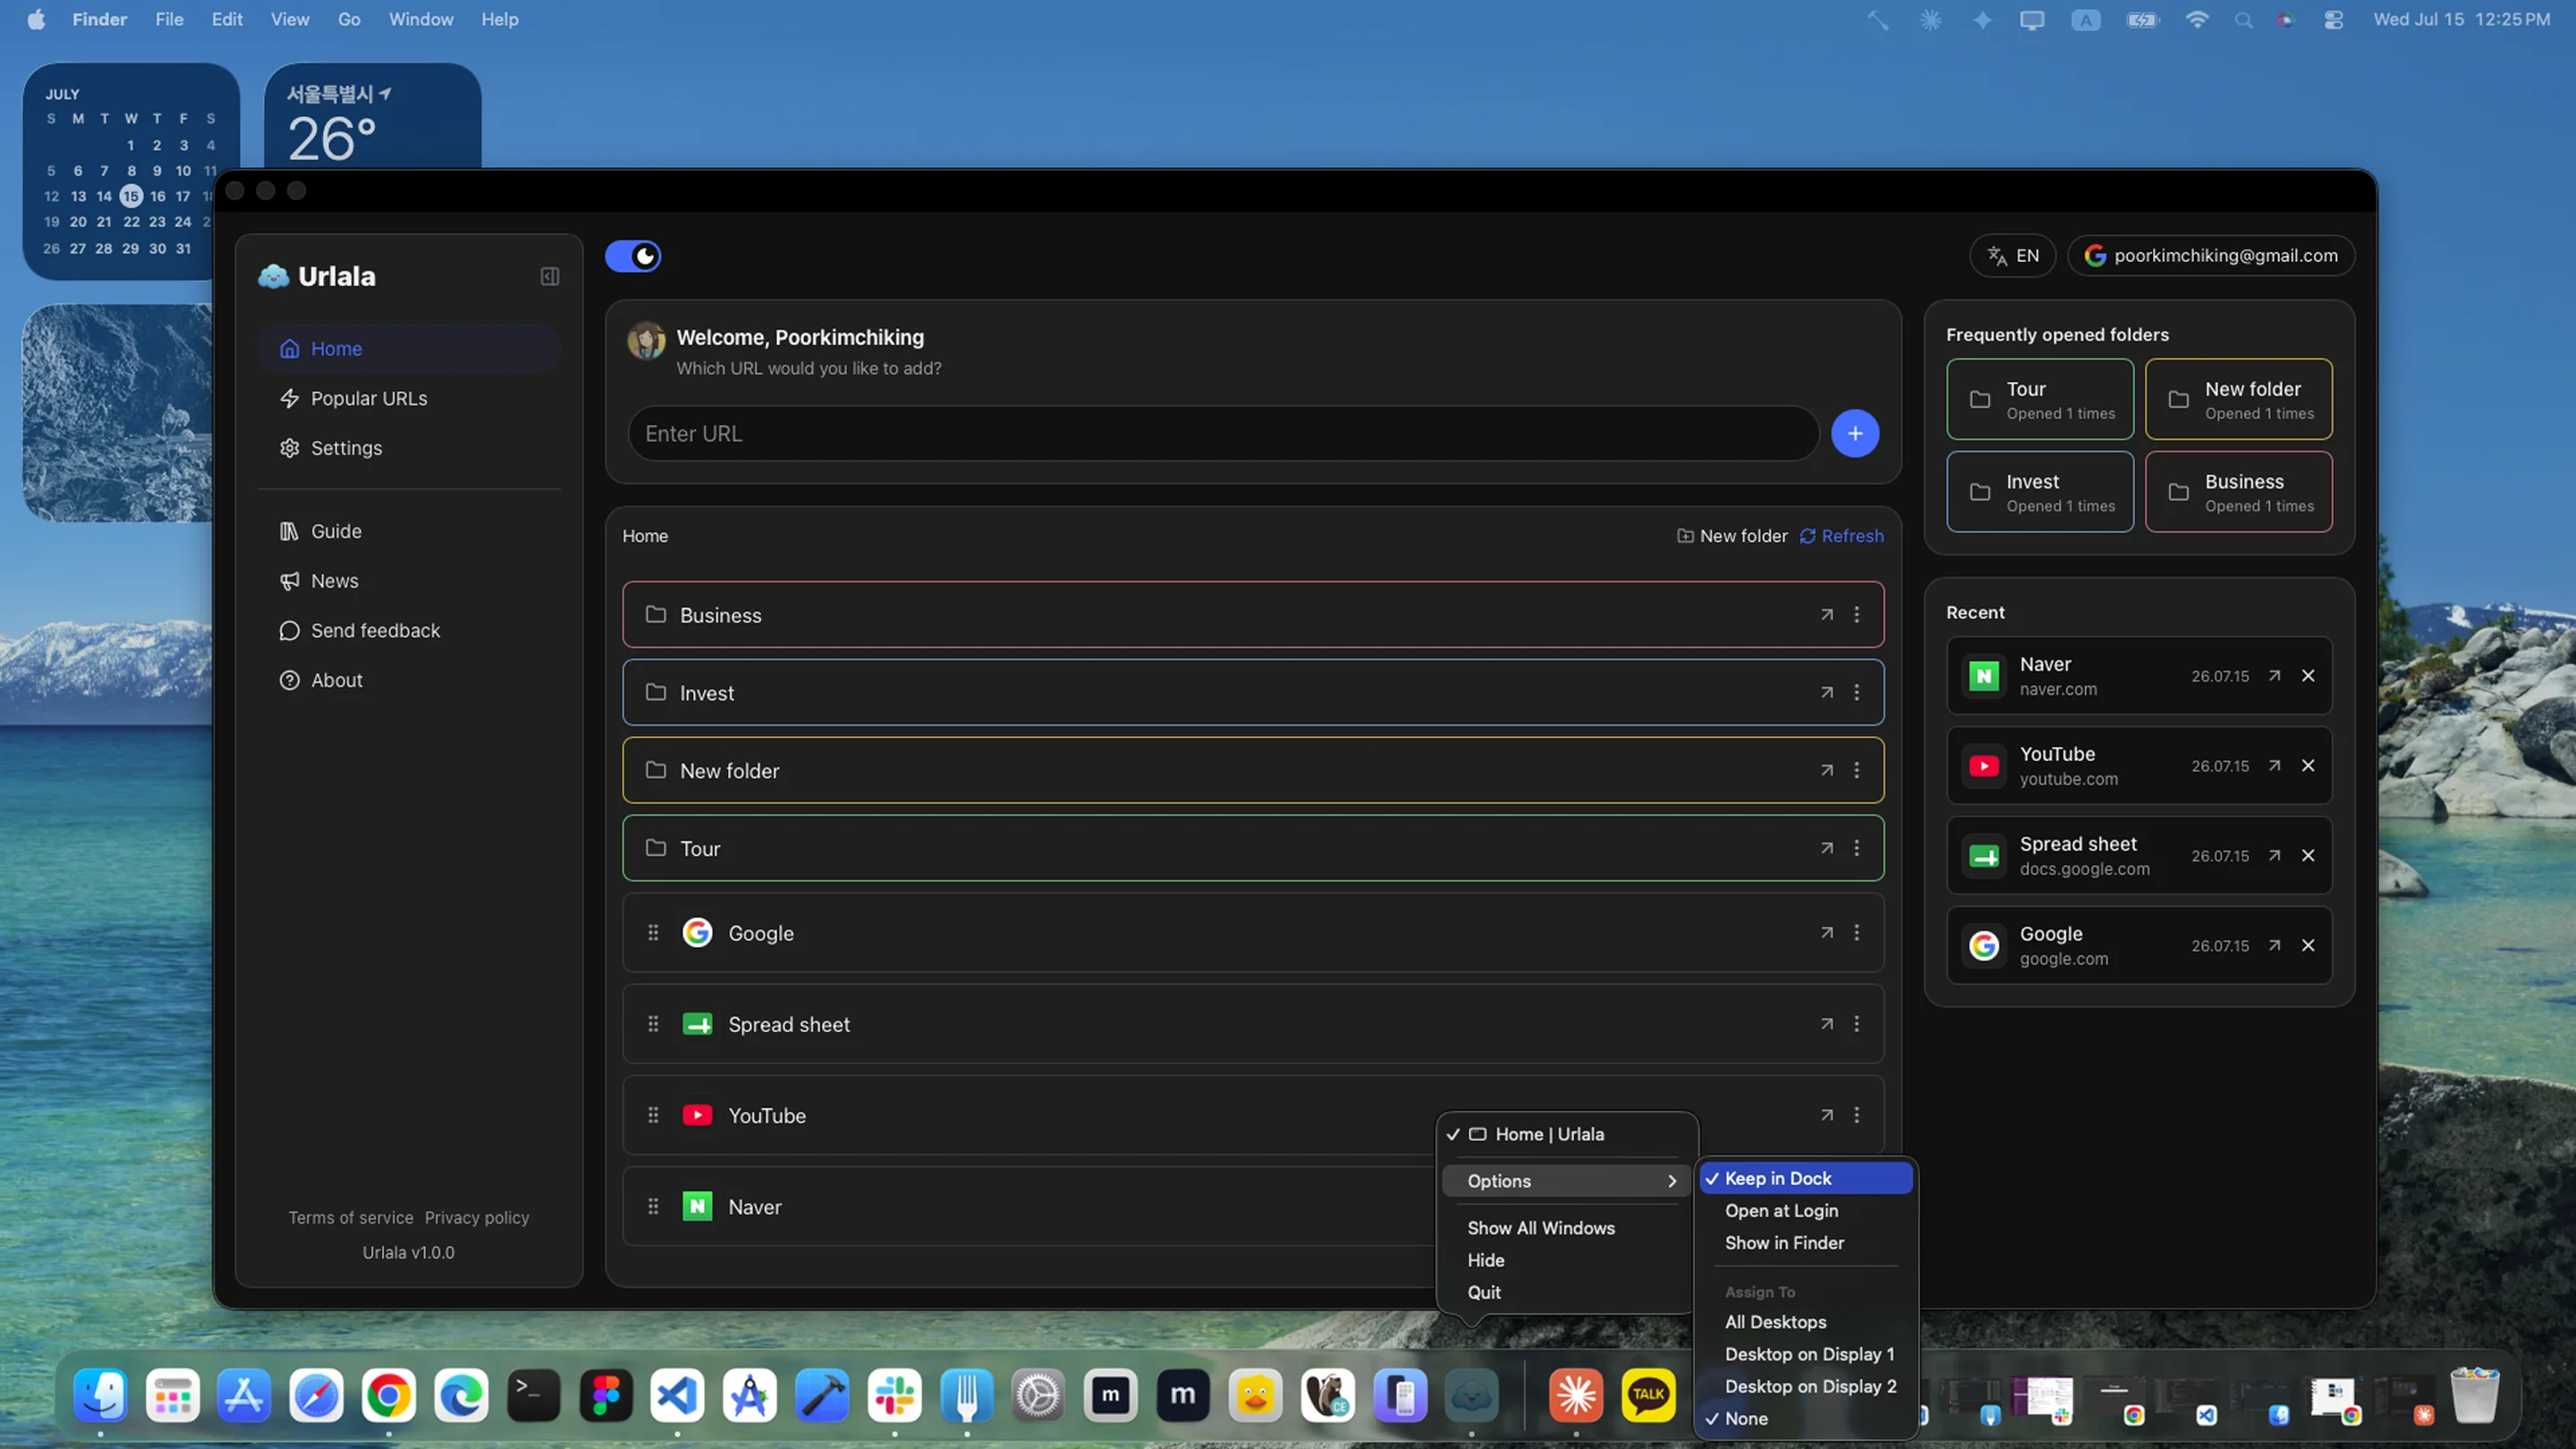Choose Show All Windows
2576x1449 pixels.
click(1567, 1228)
